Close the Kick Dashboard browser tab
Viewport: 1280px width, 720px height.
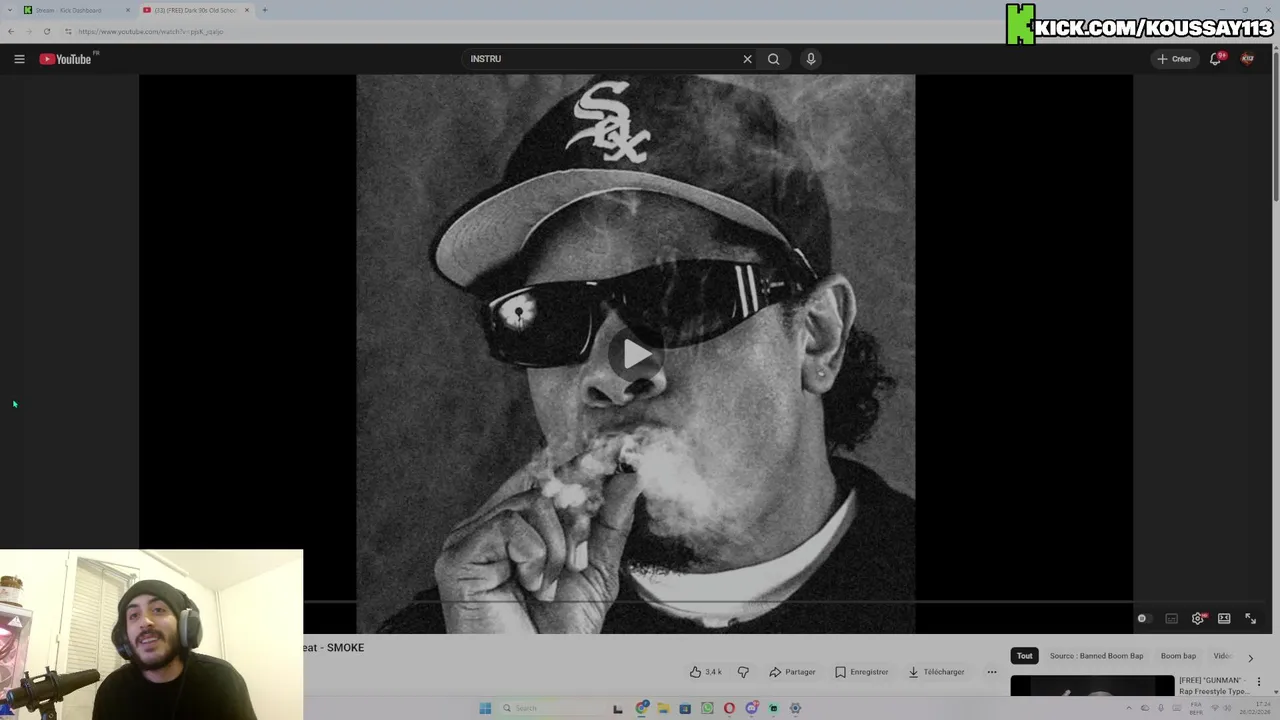[x=127, y=10]
